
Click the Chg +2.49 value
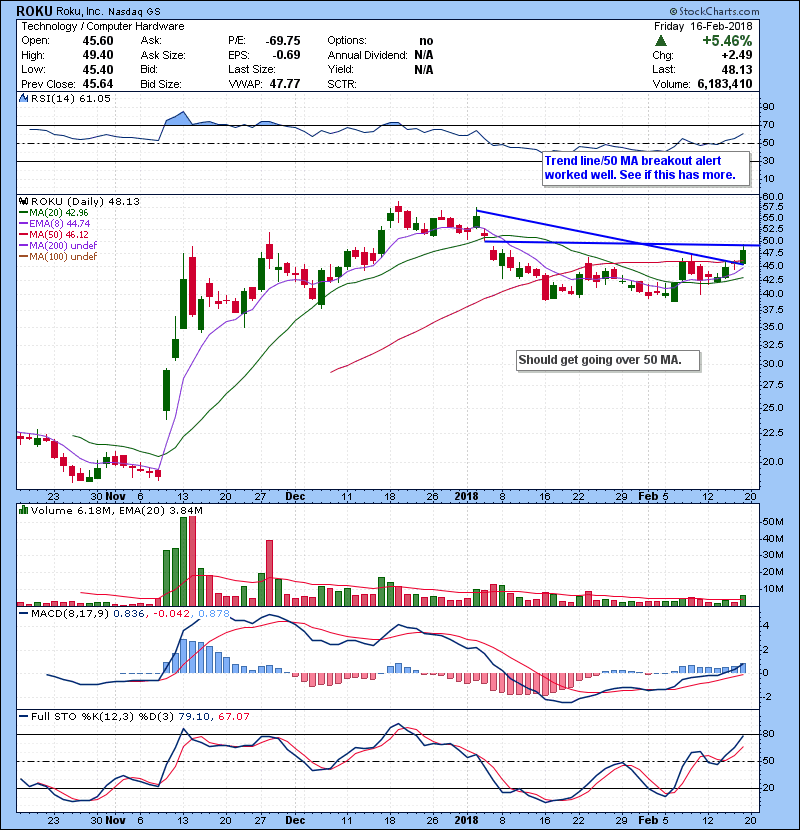736,55
